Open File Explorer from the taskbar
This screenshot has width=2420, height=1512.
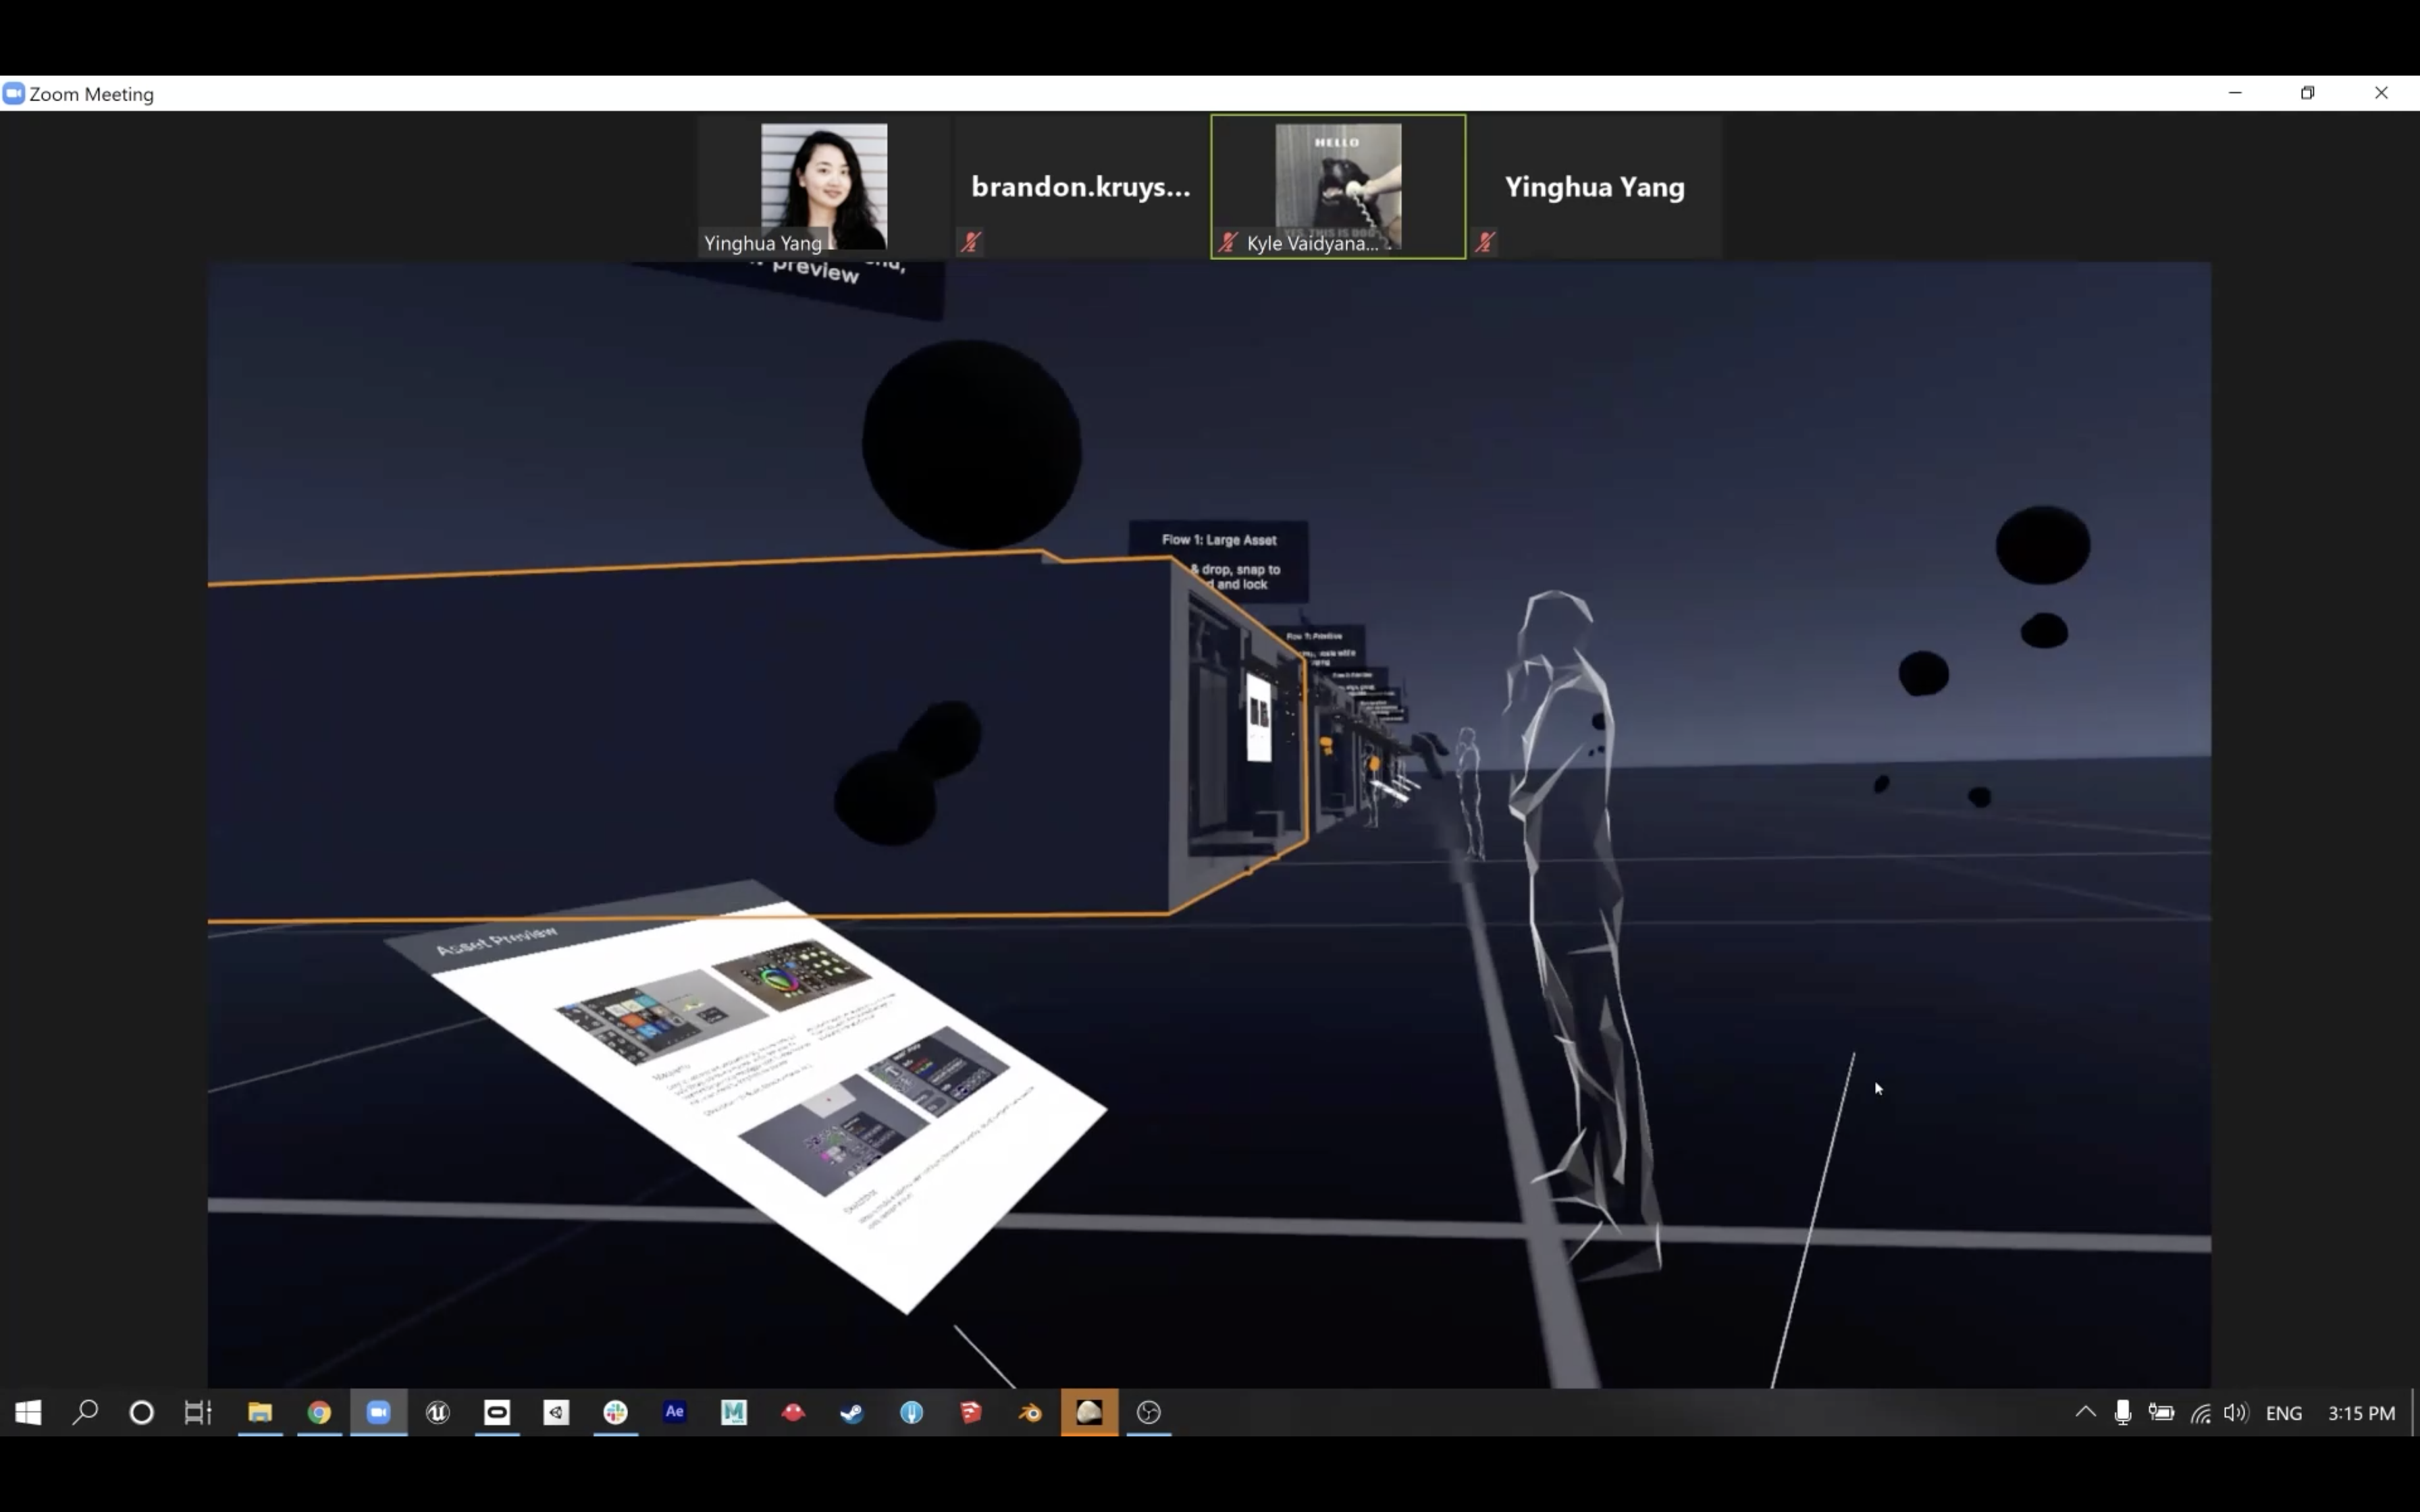coord(260,1412)
